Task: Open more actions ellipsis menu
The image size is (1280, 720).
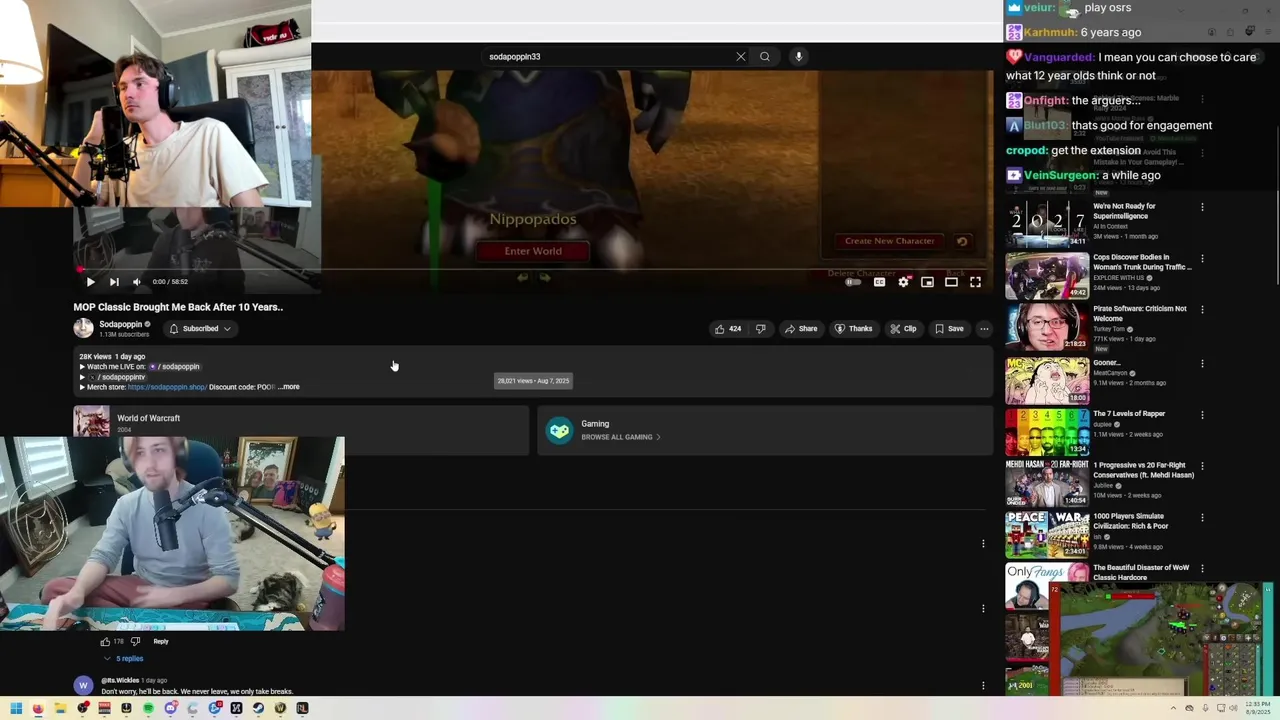Action: point(984,329)
